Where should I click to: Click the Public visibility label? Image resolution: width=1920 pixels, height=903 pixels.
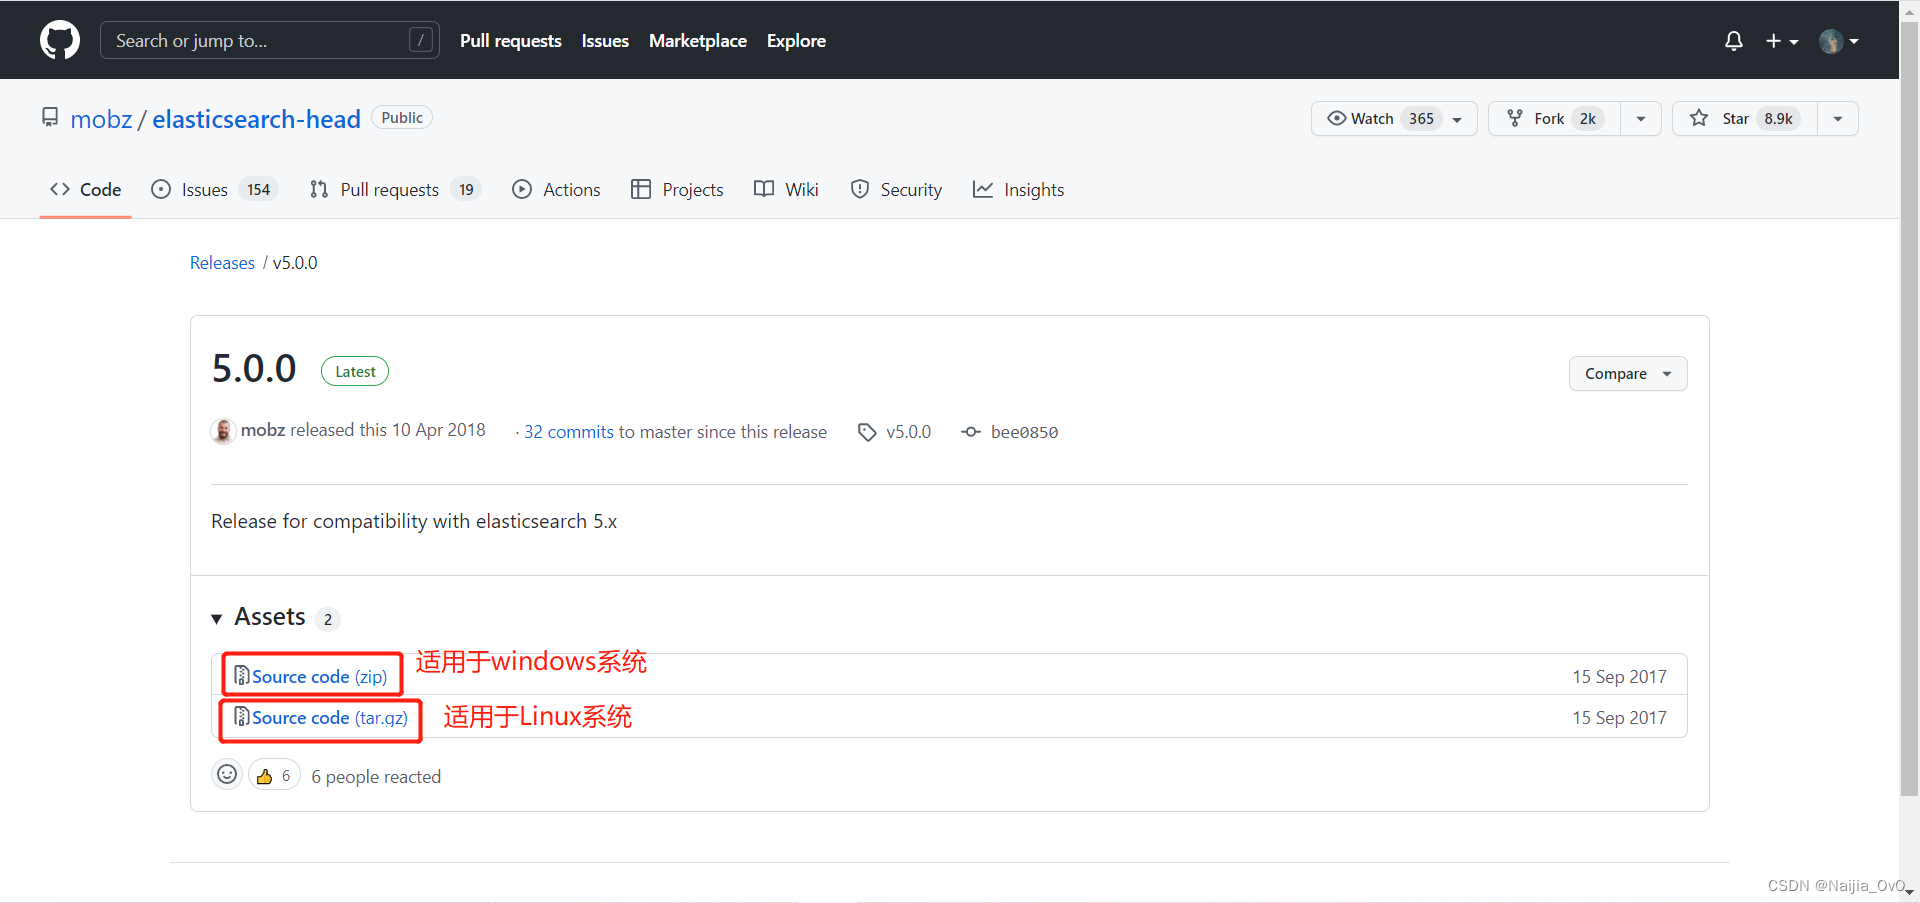(402, 118)
